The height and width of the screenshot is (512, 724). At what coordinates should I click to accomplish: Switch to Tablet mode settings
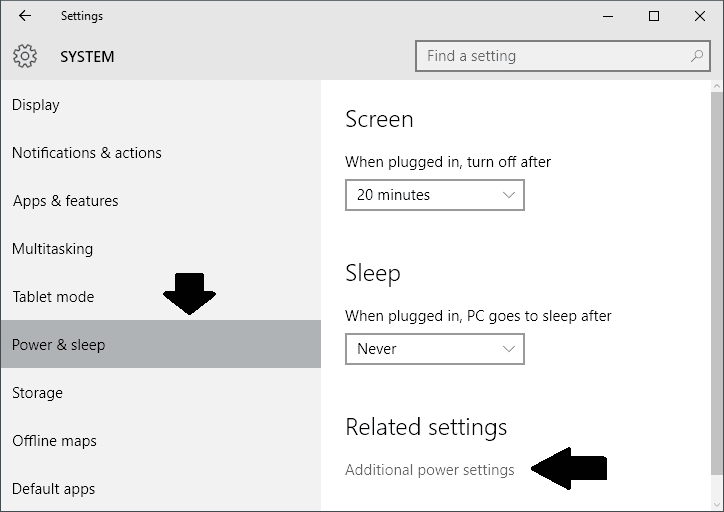(53, 297)
